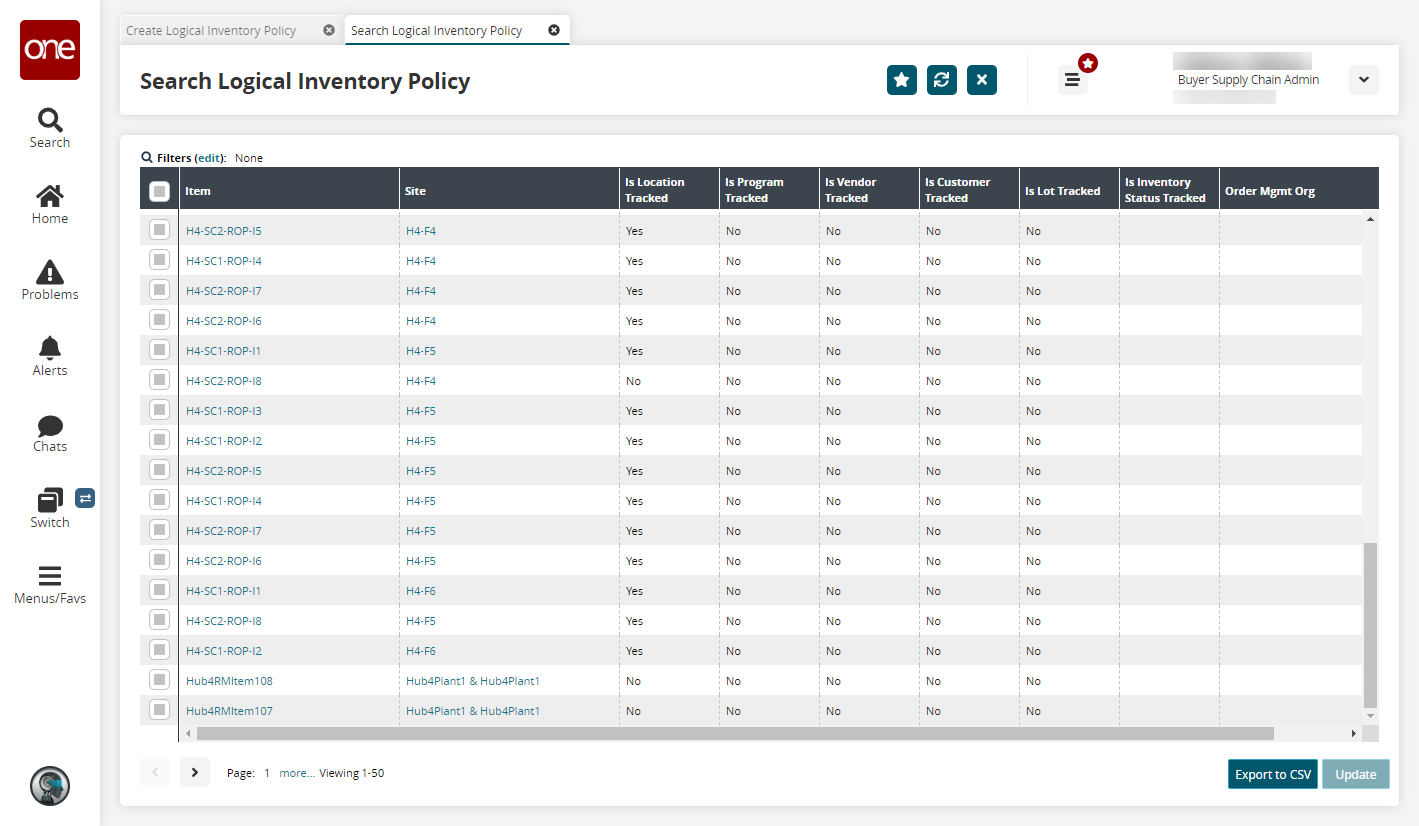1419x826 pixels.
Task: Click the next page arrow
Action: click(x=194, y=773)
